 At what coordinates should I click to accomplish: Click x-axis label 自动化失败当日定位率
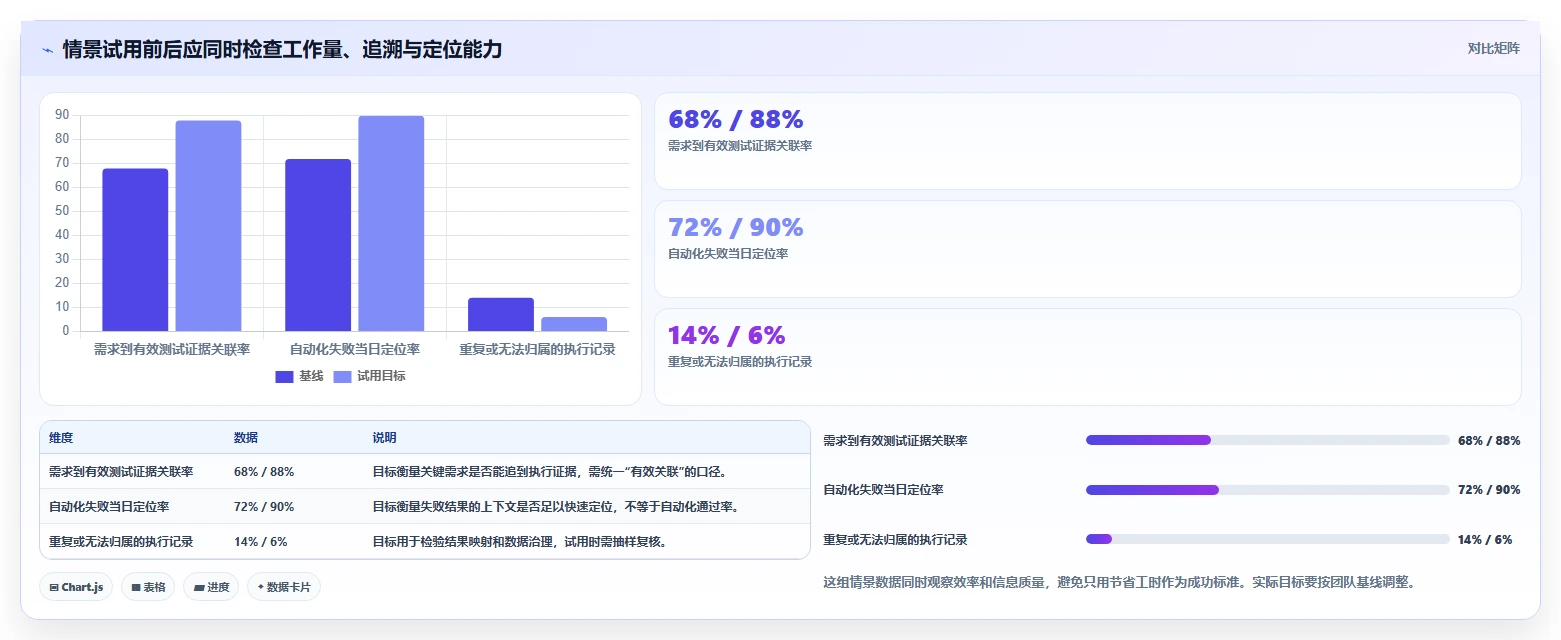355,349
